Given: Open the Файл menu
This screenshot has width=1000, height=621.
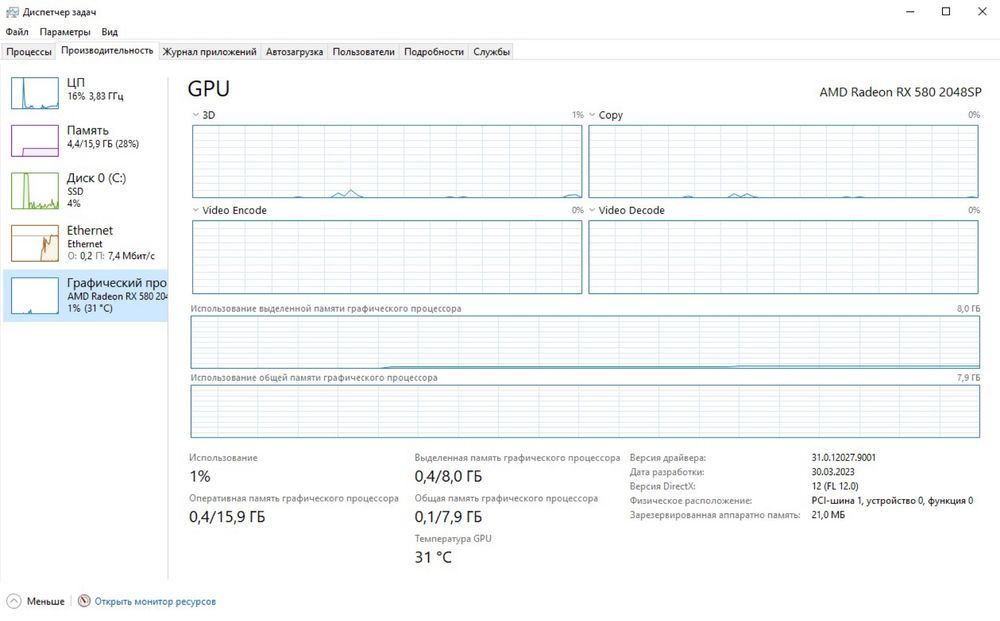Looking at the screenshot, I should coord(17,31).
